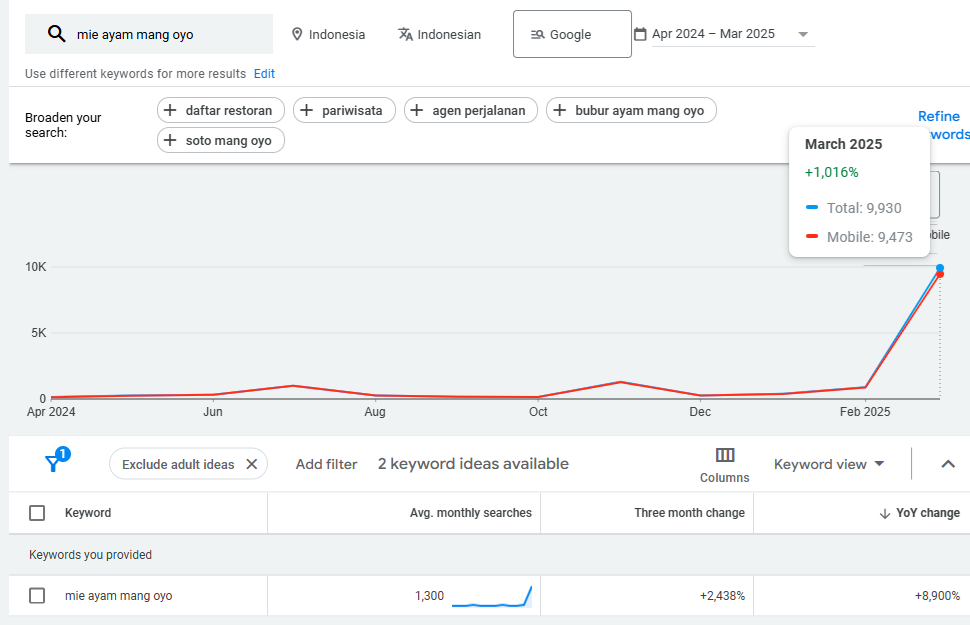
Task: Expand the date range dropdown arrow
Action: click(802, 34)
